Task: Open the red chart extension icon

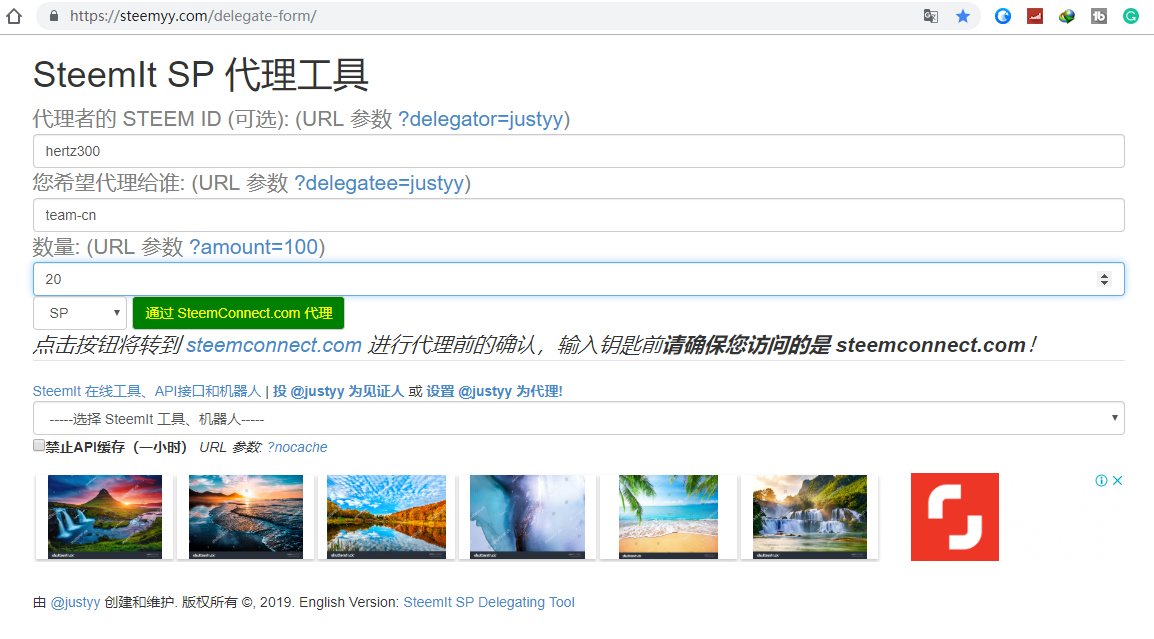Action: (1035, 16)
